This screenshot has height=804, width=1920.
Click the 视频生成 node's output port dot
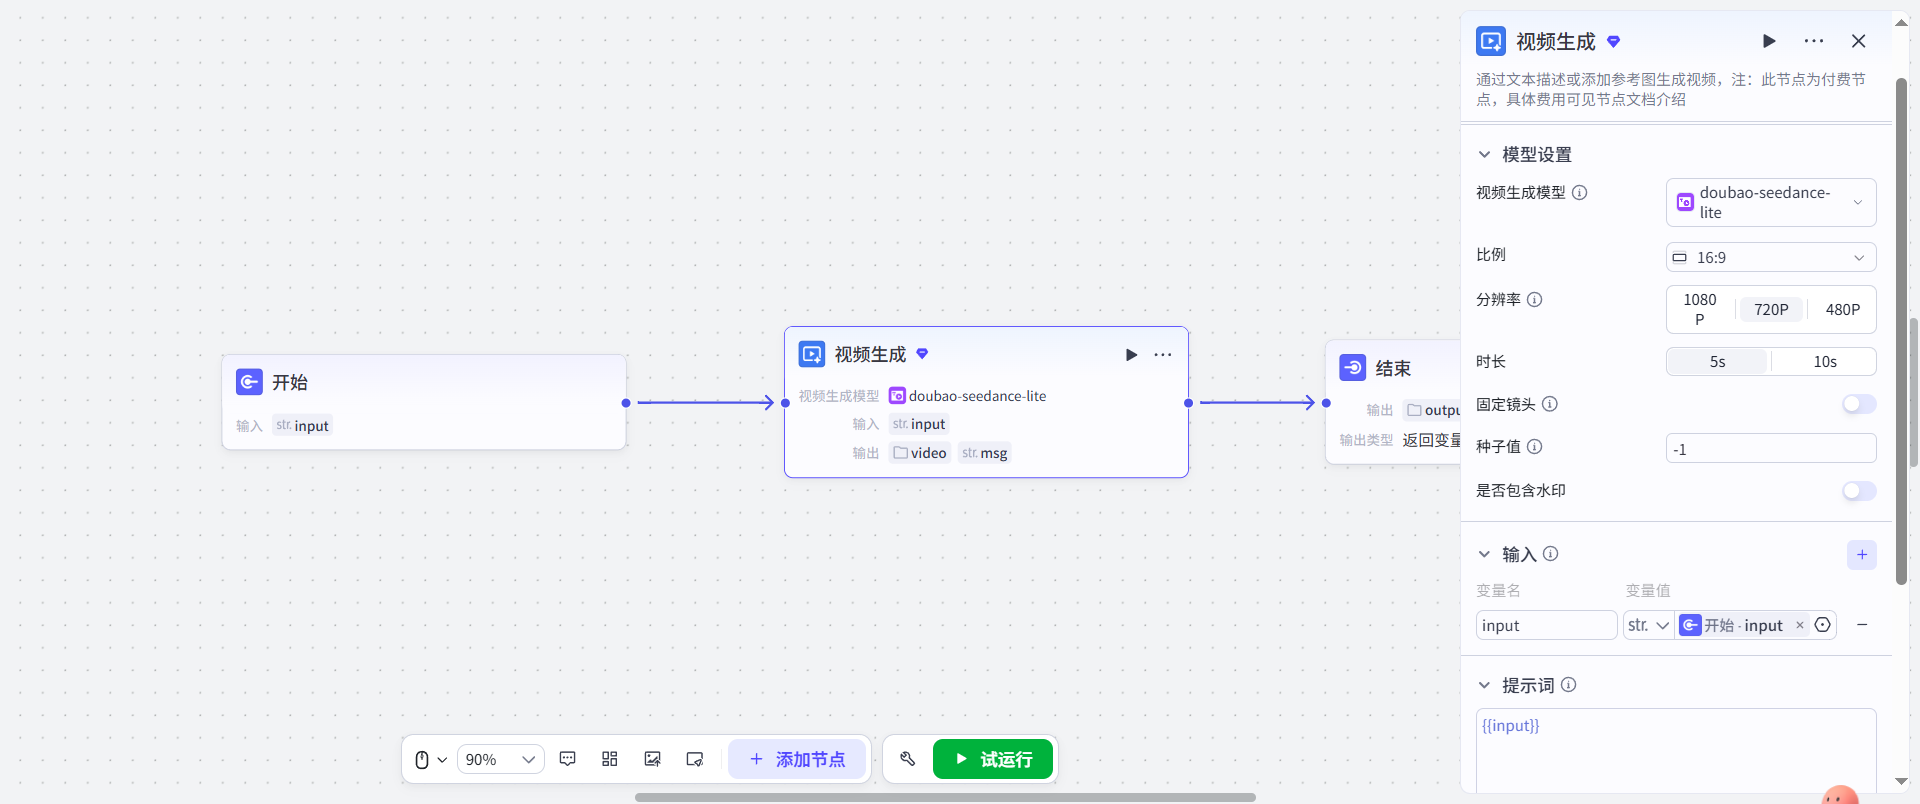pos(1188,403)
